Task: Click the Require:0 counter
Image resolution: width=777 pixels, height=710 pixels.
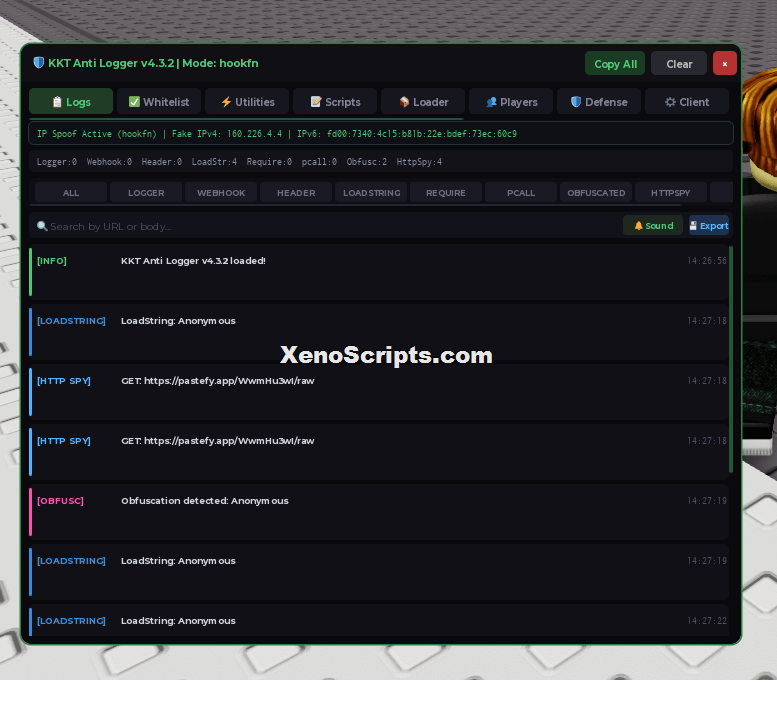Action: pos(269,162)
